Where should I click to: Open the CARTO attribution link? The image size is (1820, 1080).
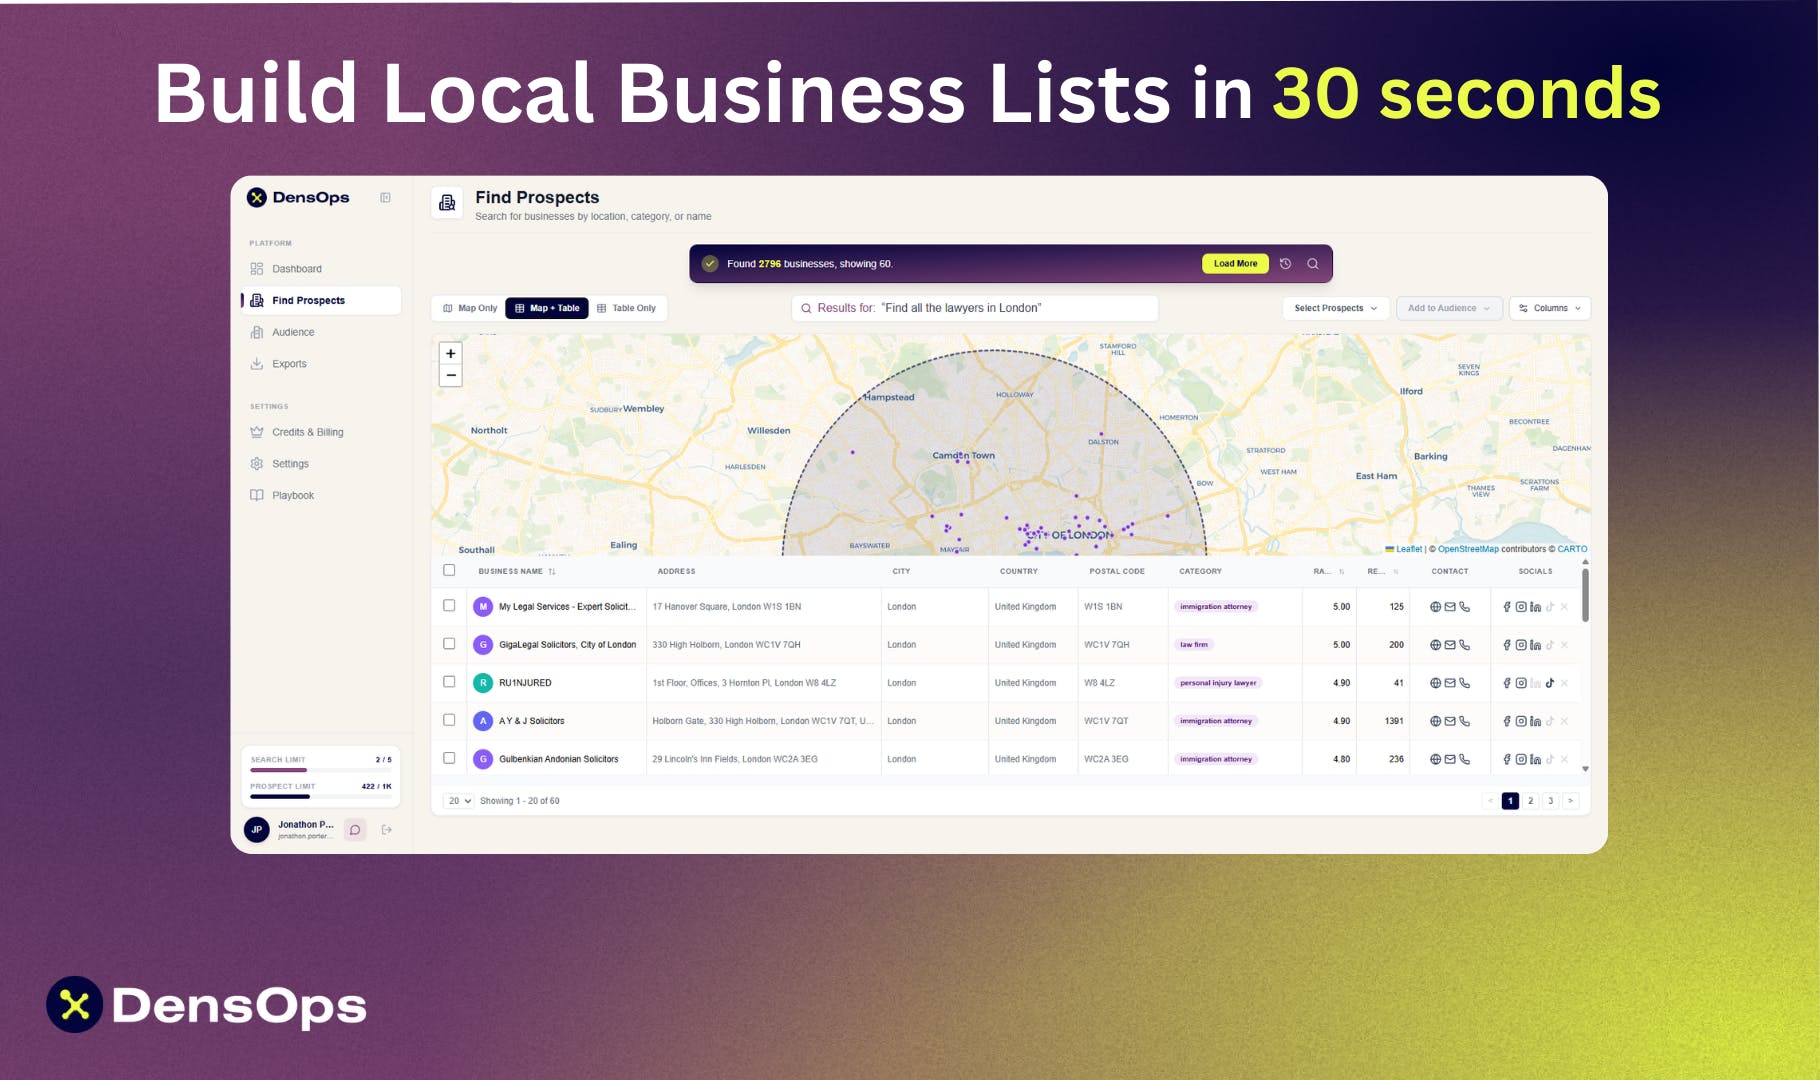(x=1572, y=549)
